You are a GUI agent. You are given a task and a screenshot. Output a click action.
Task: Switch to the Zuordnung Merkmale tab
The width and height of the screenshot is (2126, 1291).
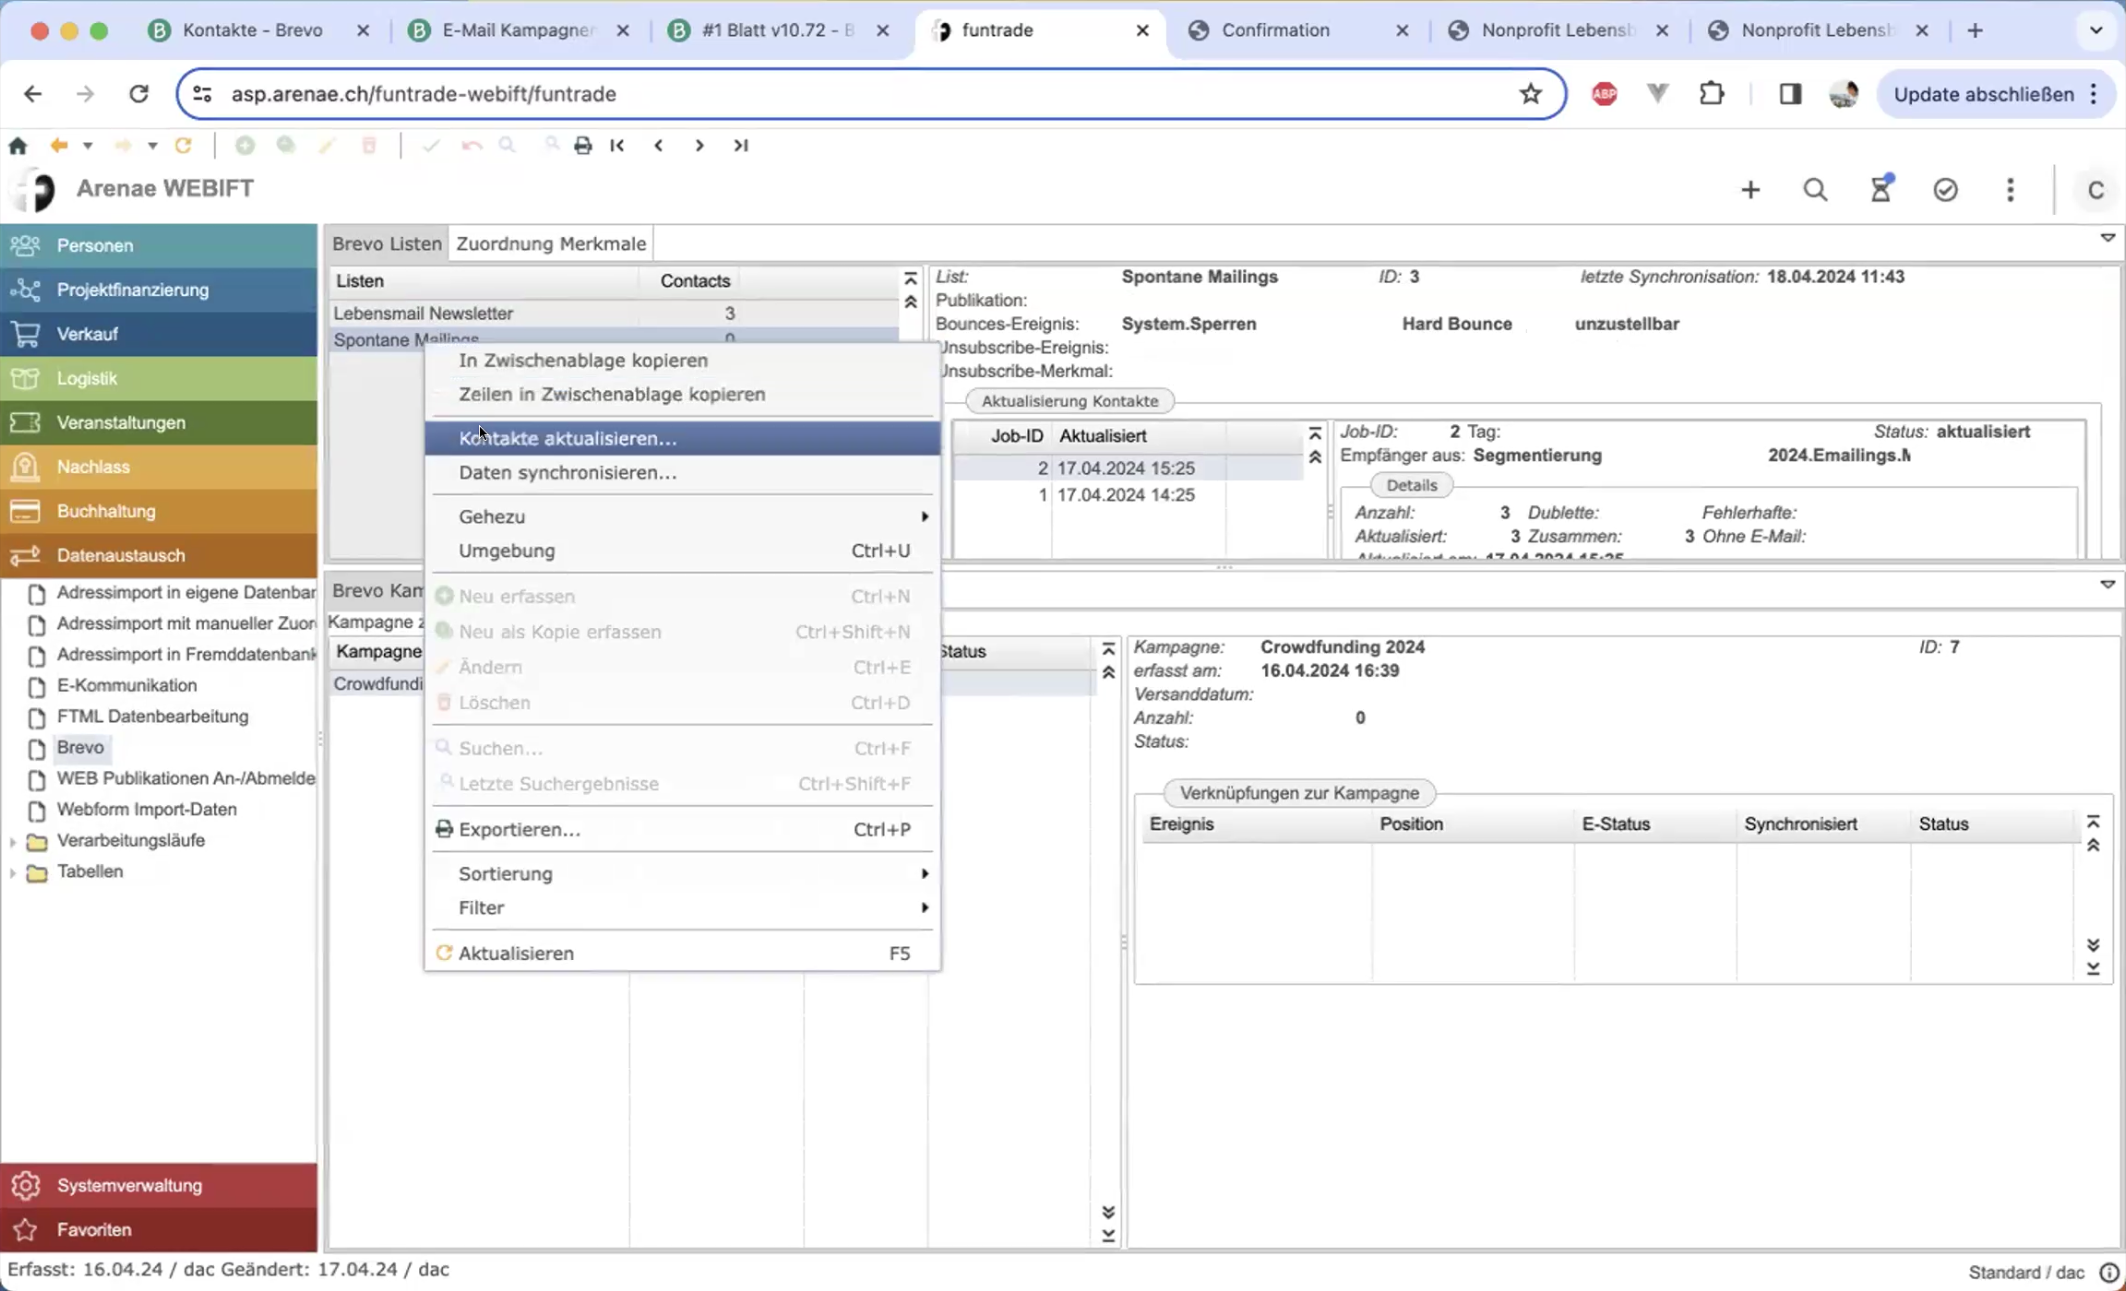pyautogui.click(x=551, y=243)
